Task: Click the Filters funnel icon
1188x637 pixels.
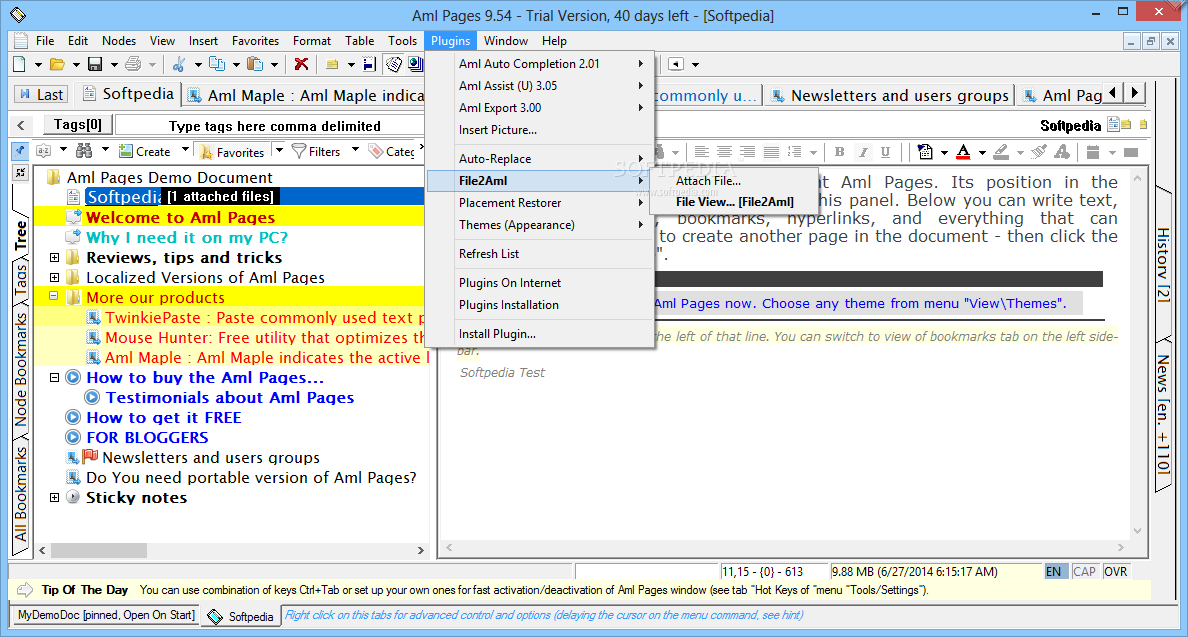Action: point(299,151)
